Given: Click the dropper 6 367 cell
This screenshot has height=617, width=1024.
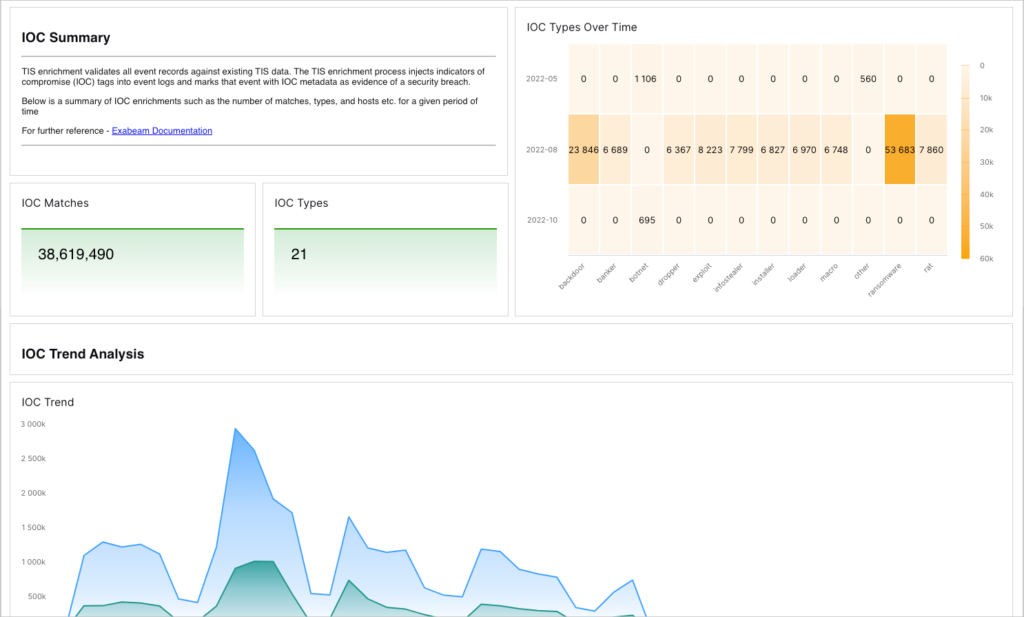Looking at the screenshot, I should (679, 150).
